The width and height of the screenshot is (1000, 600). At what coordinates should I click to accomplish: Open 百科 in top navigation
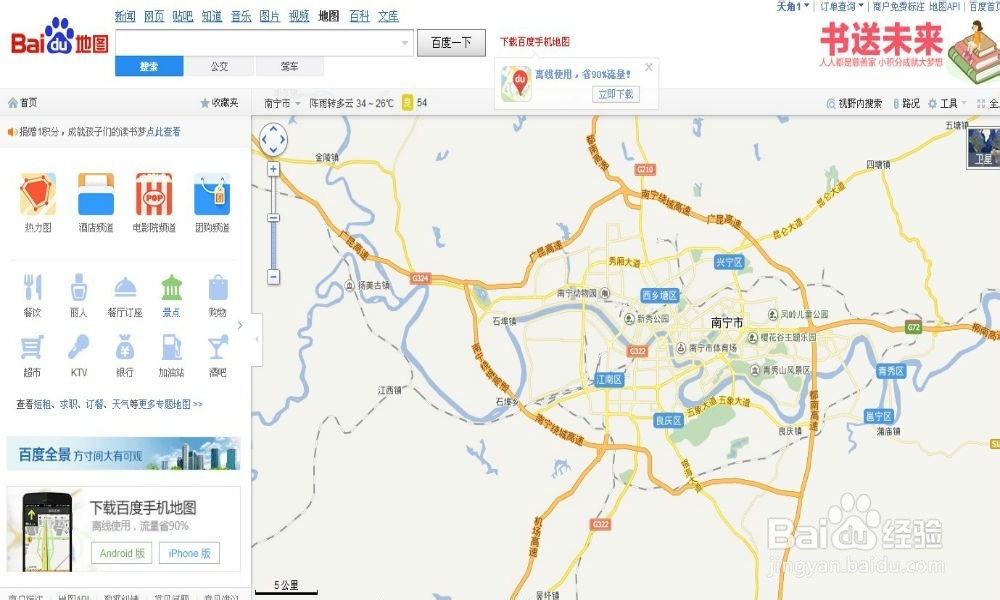point(360,16)
